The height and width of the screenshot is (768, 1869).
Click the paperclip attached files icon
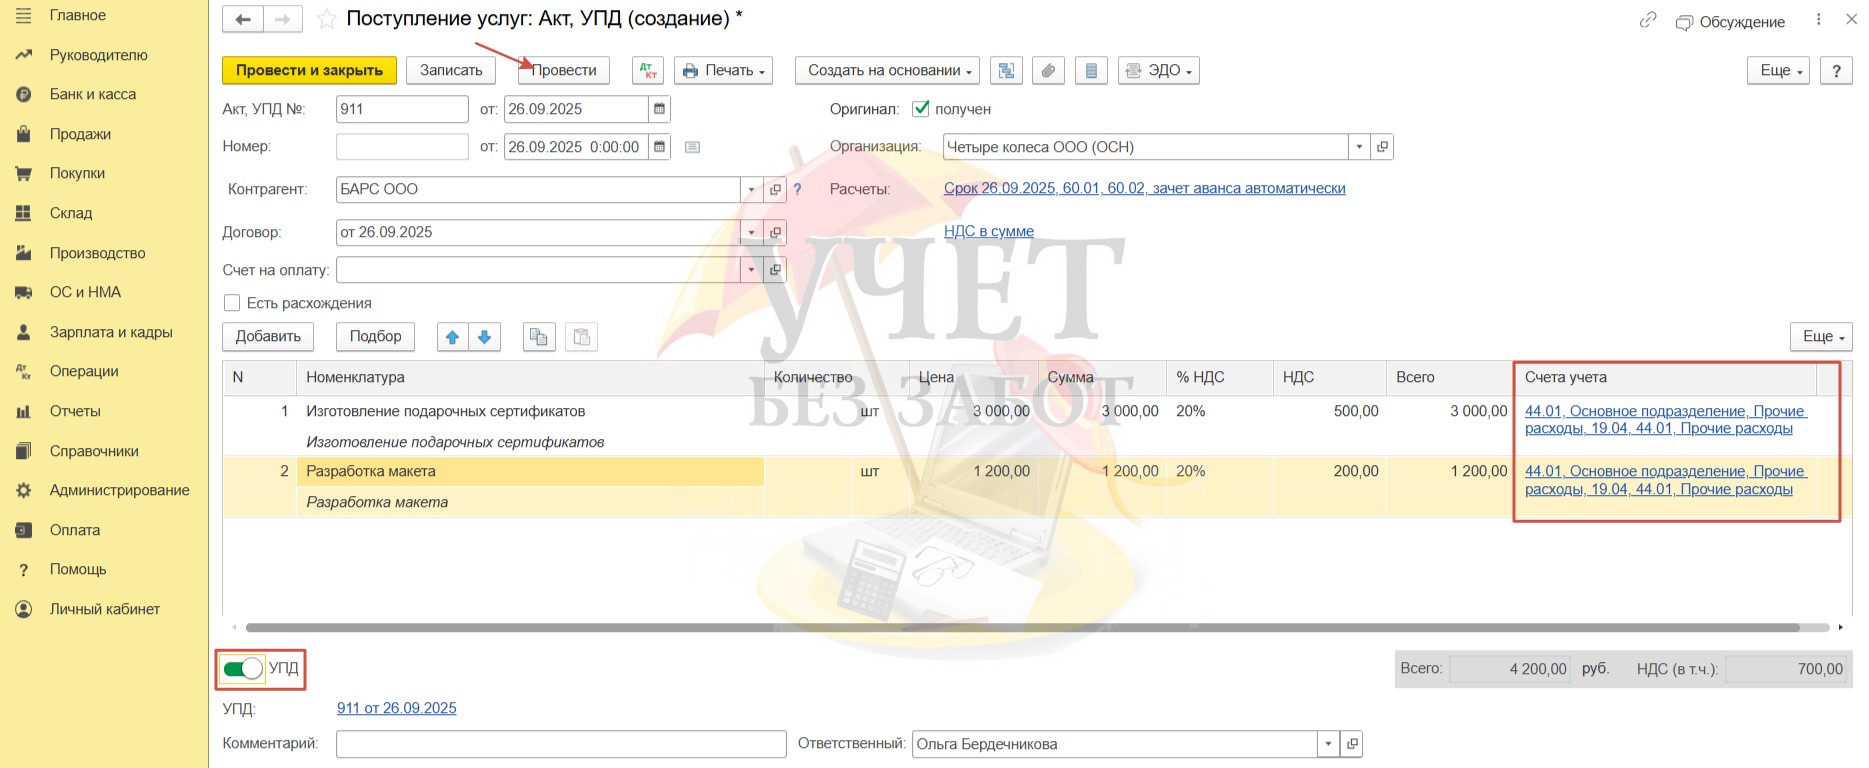[1048, 70]
